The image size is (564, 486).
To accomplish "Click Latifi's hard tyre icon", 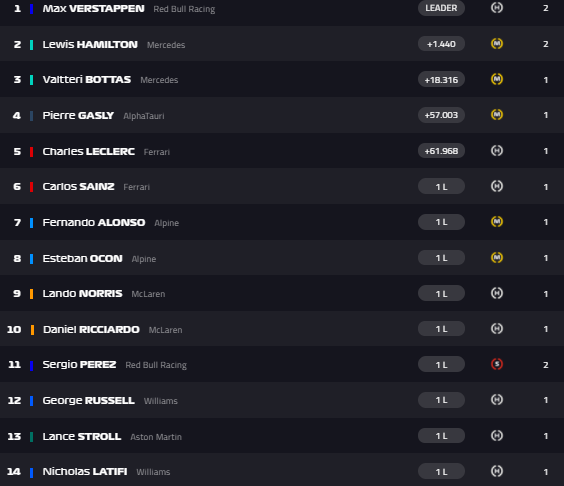I will tap(497, 471).
